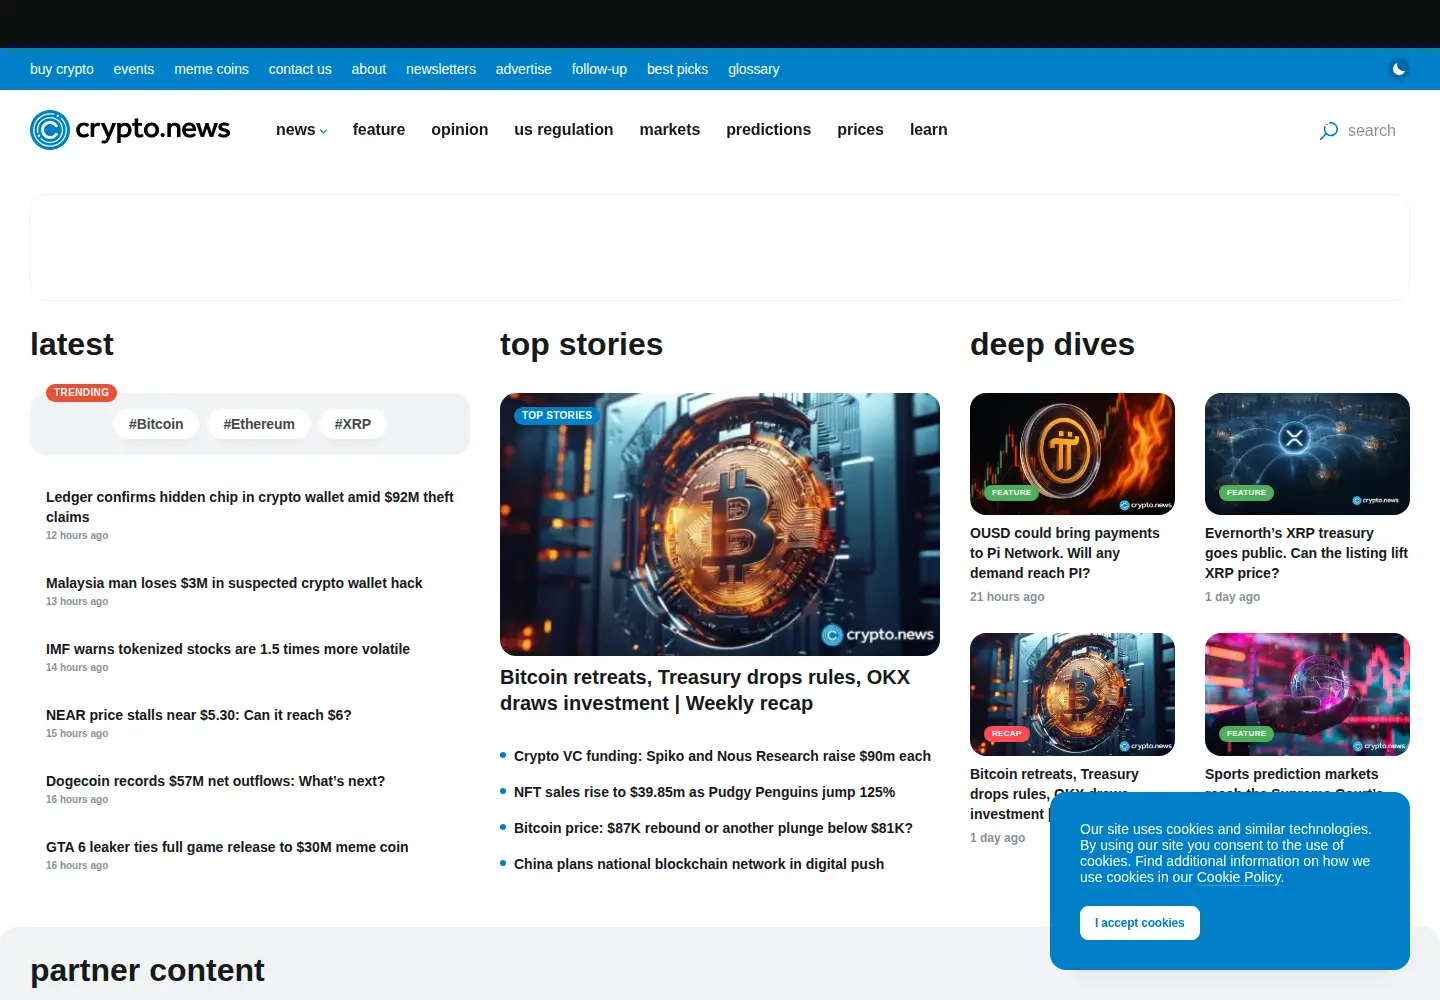This screenshot has height=1000, width=1440.
Task: Open the OUSD Pi Network article thumbnail
Action: click(x=1072, y=454)
